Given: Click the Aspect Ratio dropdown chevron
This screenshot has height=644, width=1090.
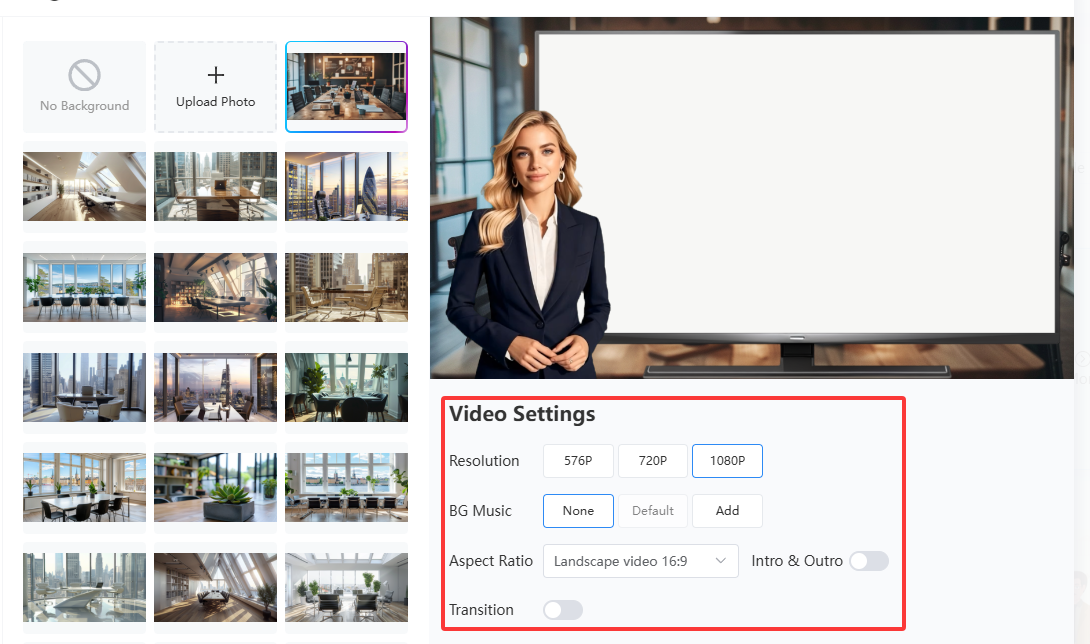Looking at the screenshot, I should point(721,561).
